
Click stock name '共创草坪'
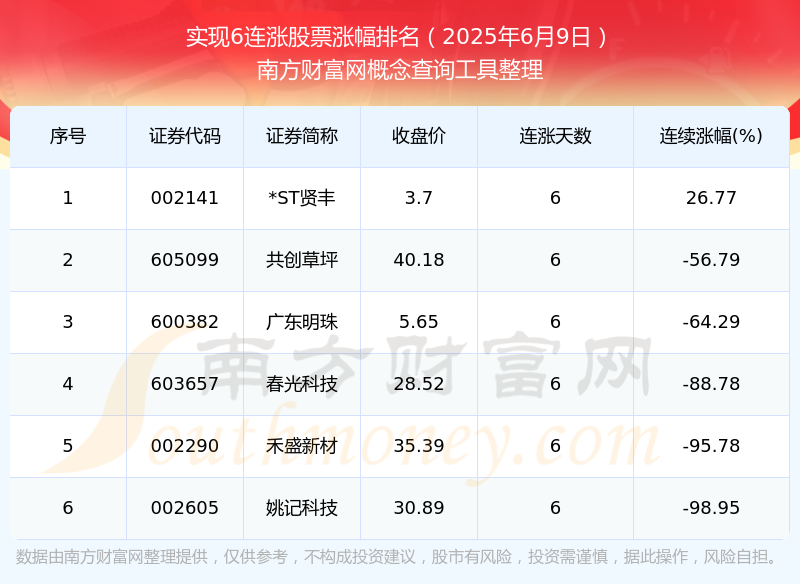pos(302,260)
